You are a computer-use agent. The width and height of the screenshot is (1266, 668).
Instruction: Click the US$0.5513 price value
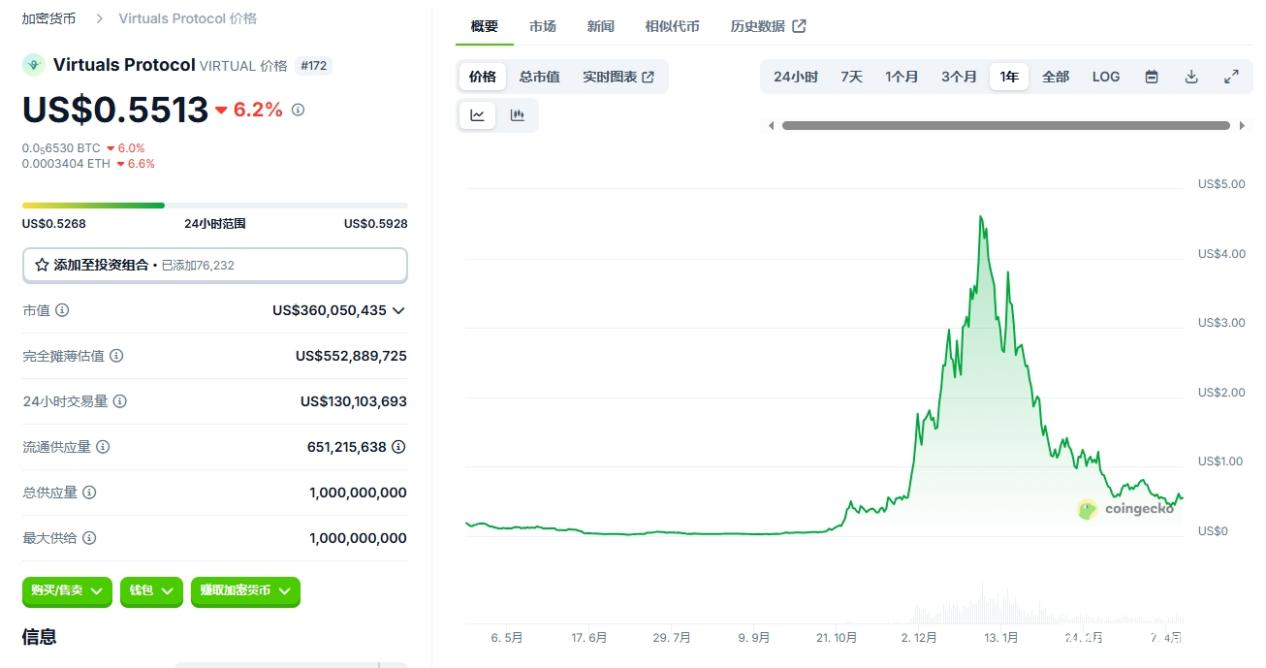(115, 110)
